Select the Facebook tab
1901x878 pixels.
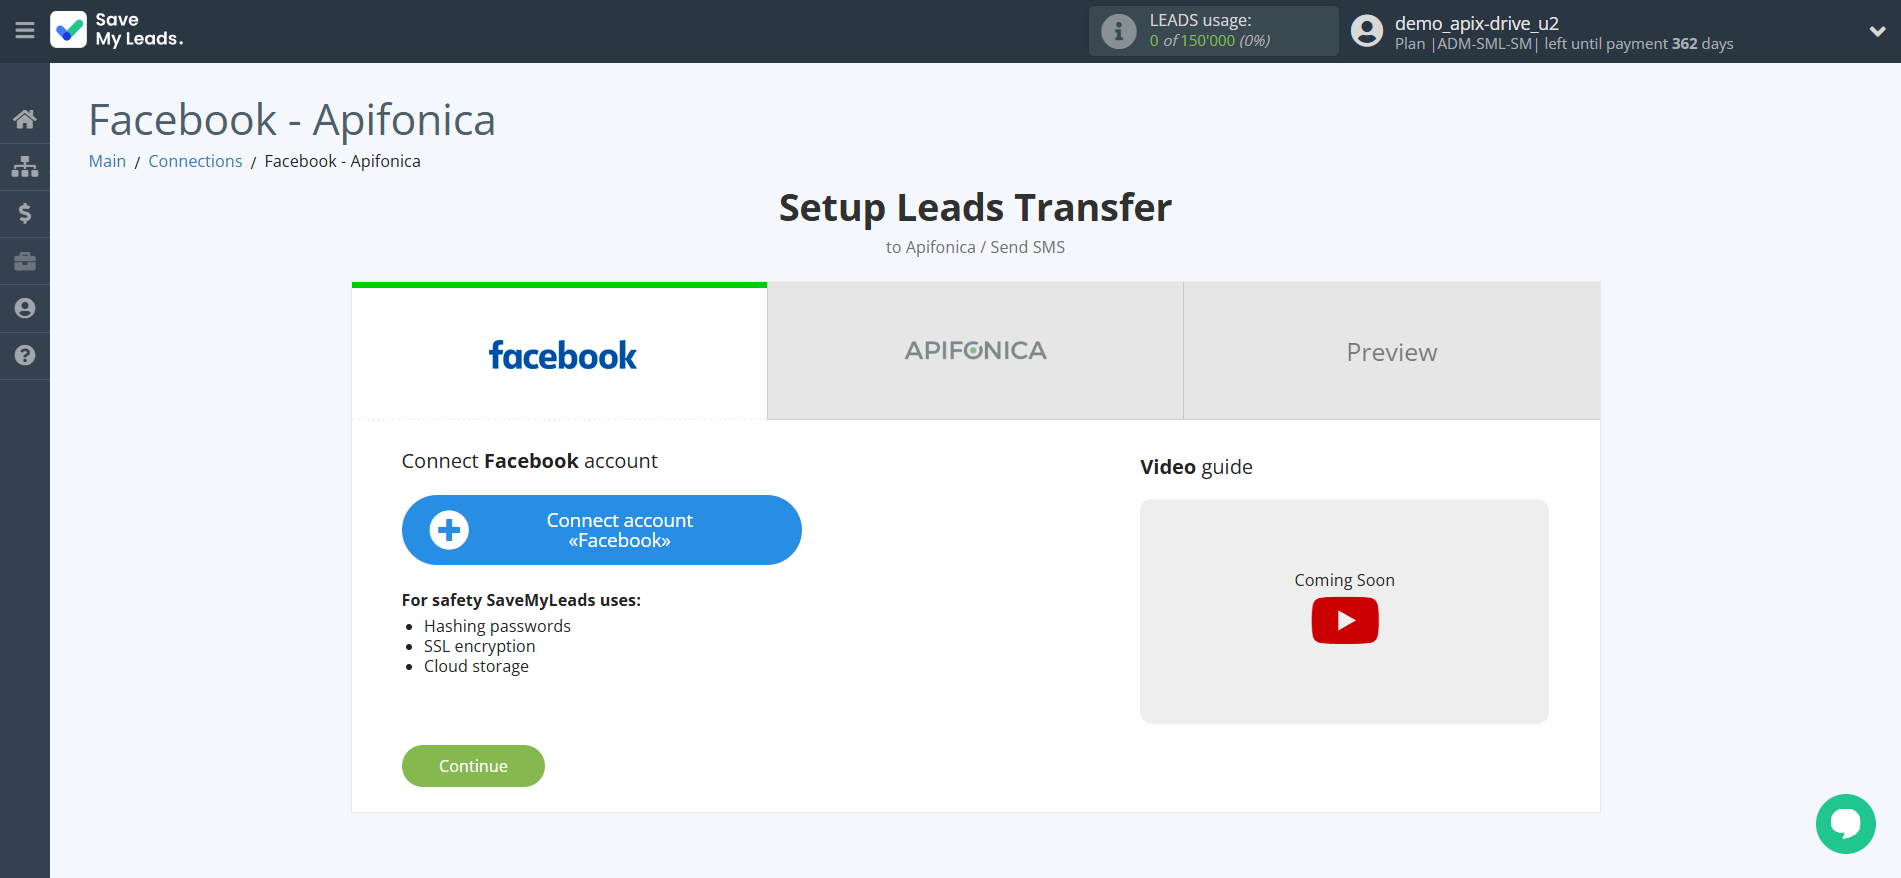click(560, 354)
